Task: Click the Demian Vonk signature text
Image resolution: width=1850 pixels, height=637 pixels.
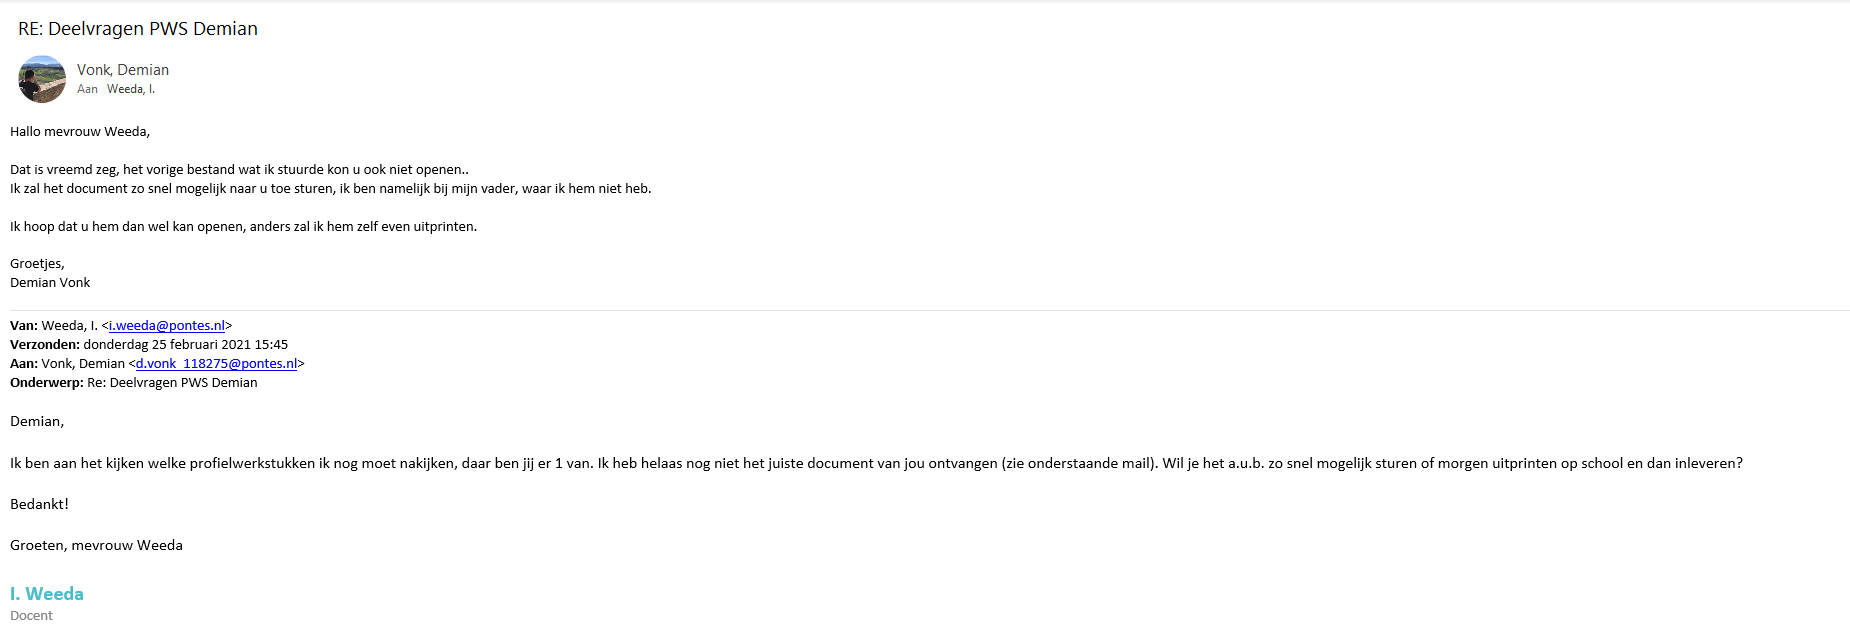Action: 50,283
